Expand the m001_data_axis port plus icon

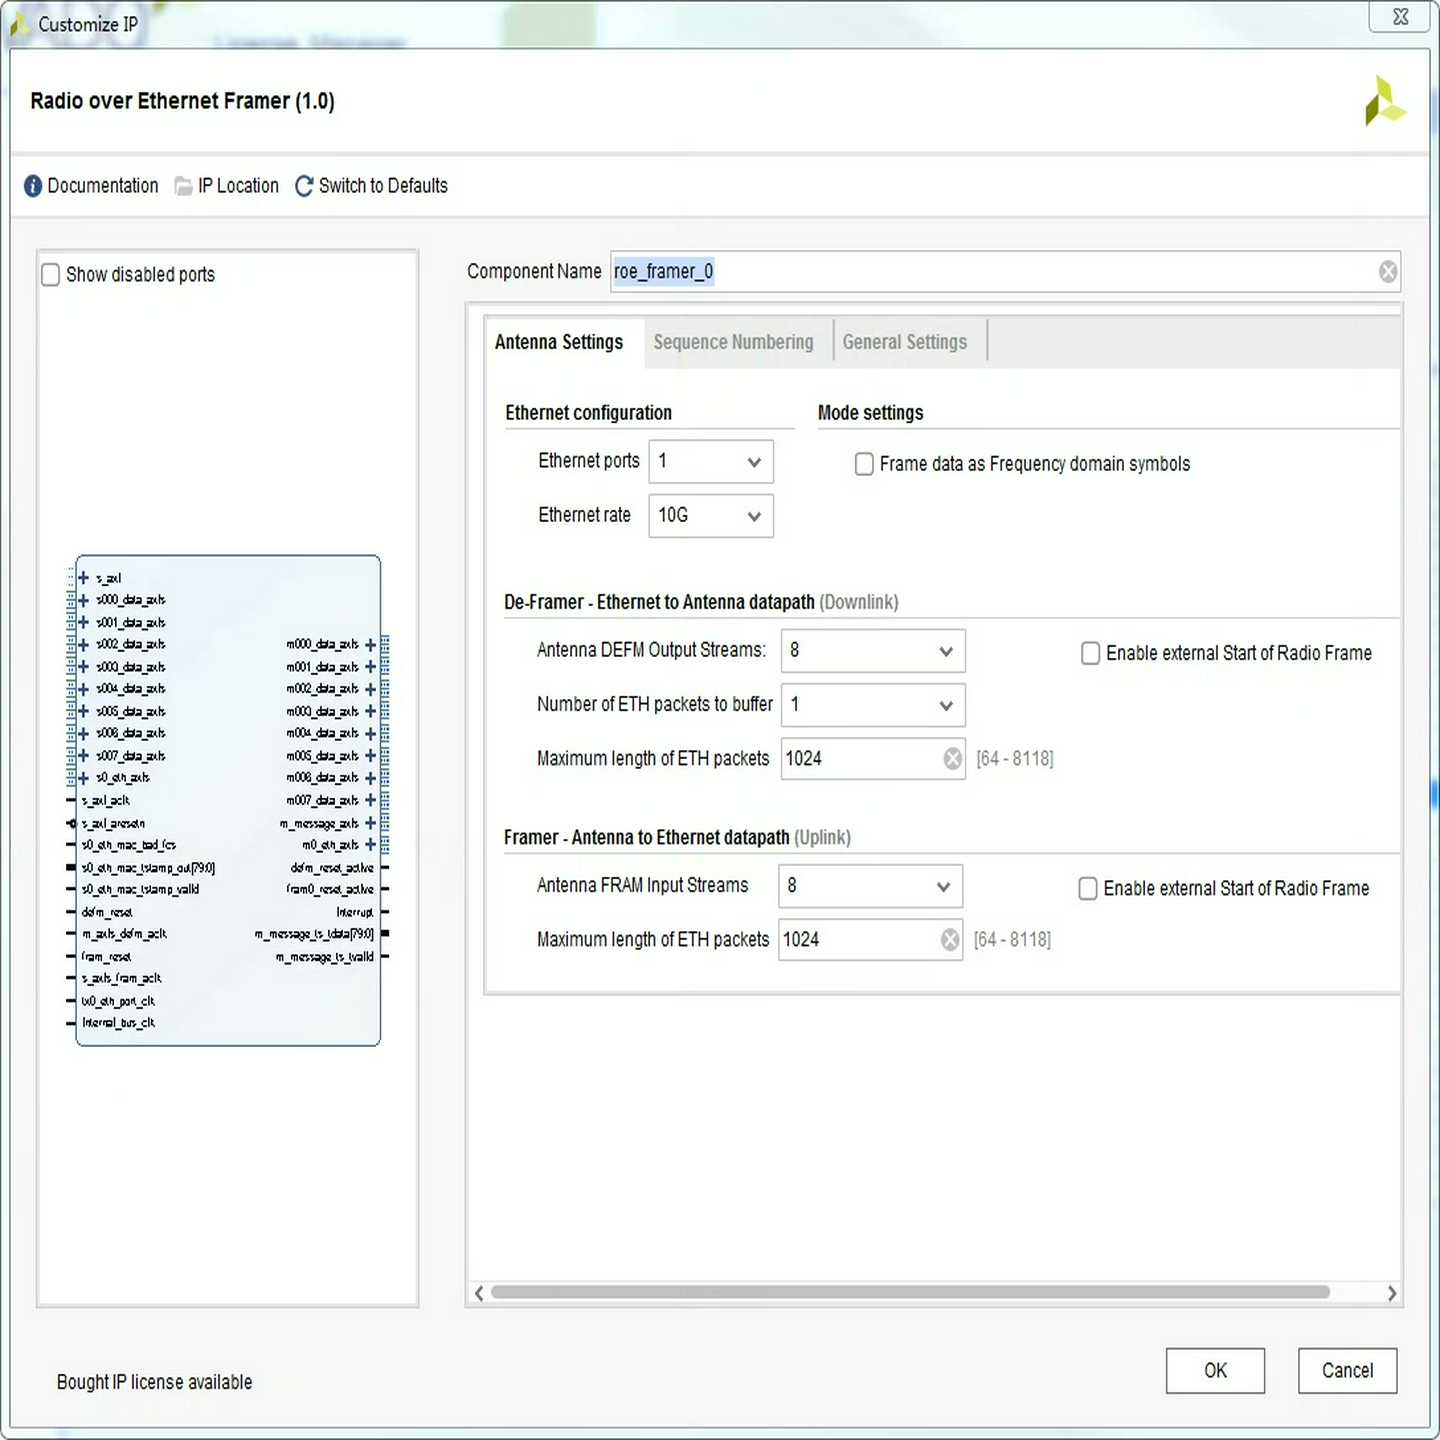[x=371, y=667]
